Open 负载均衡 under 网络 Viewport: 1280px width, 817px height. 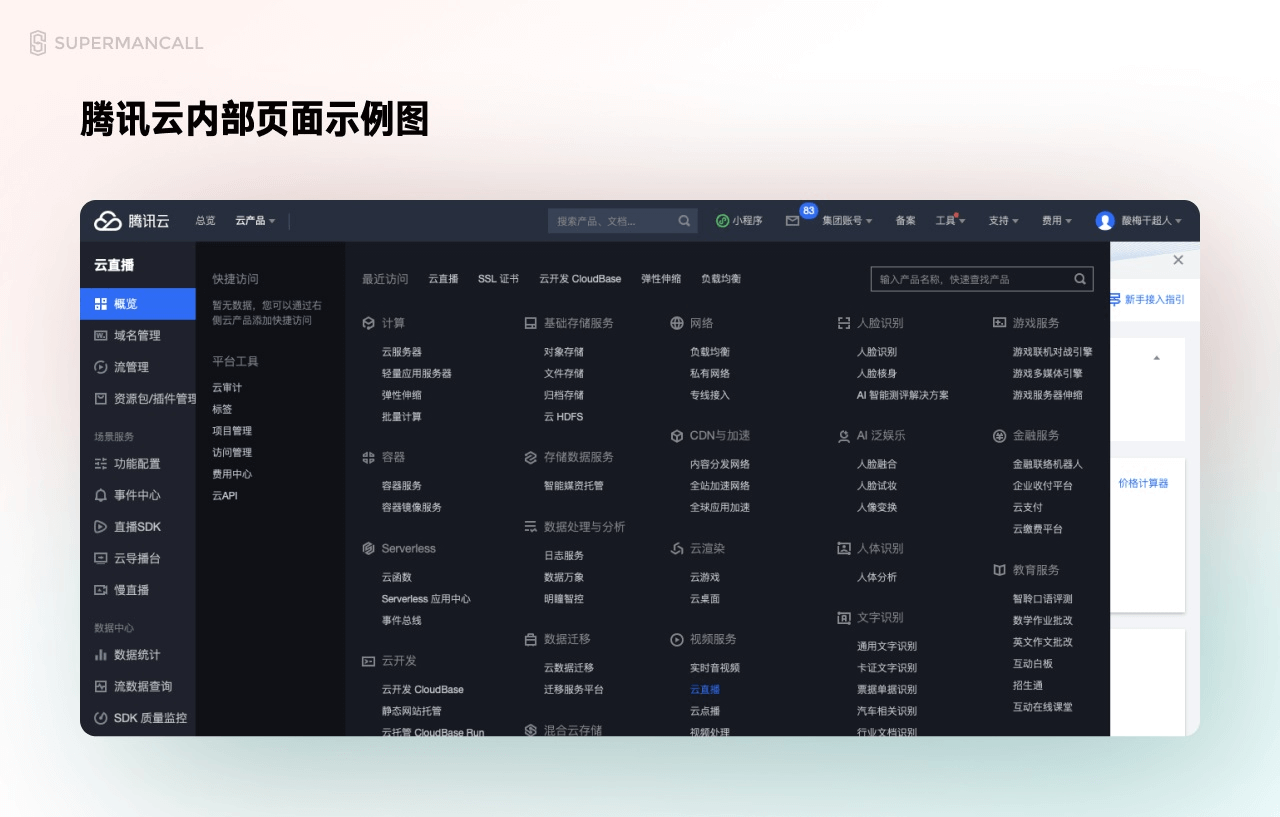(710, 352)
